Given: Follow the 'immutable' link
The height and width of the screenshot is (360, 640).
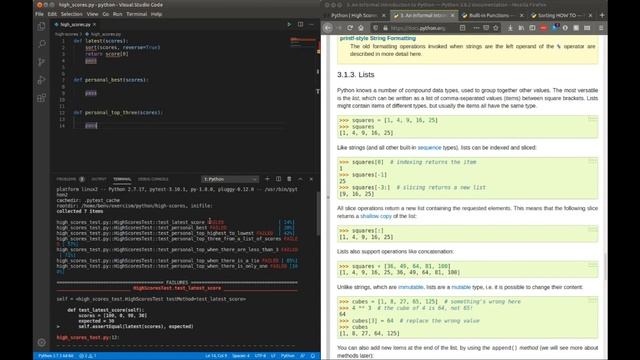Looking at the screenshot, I should coord(410,287).
